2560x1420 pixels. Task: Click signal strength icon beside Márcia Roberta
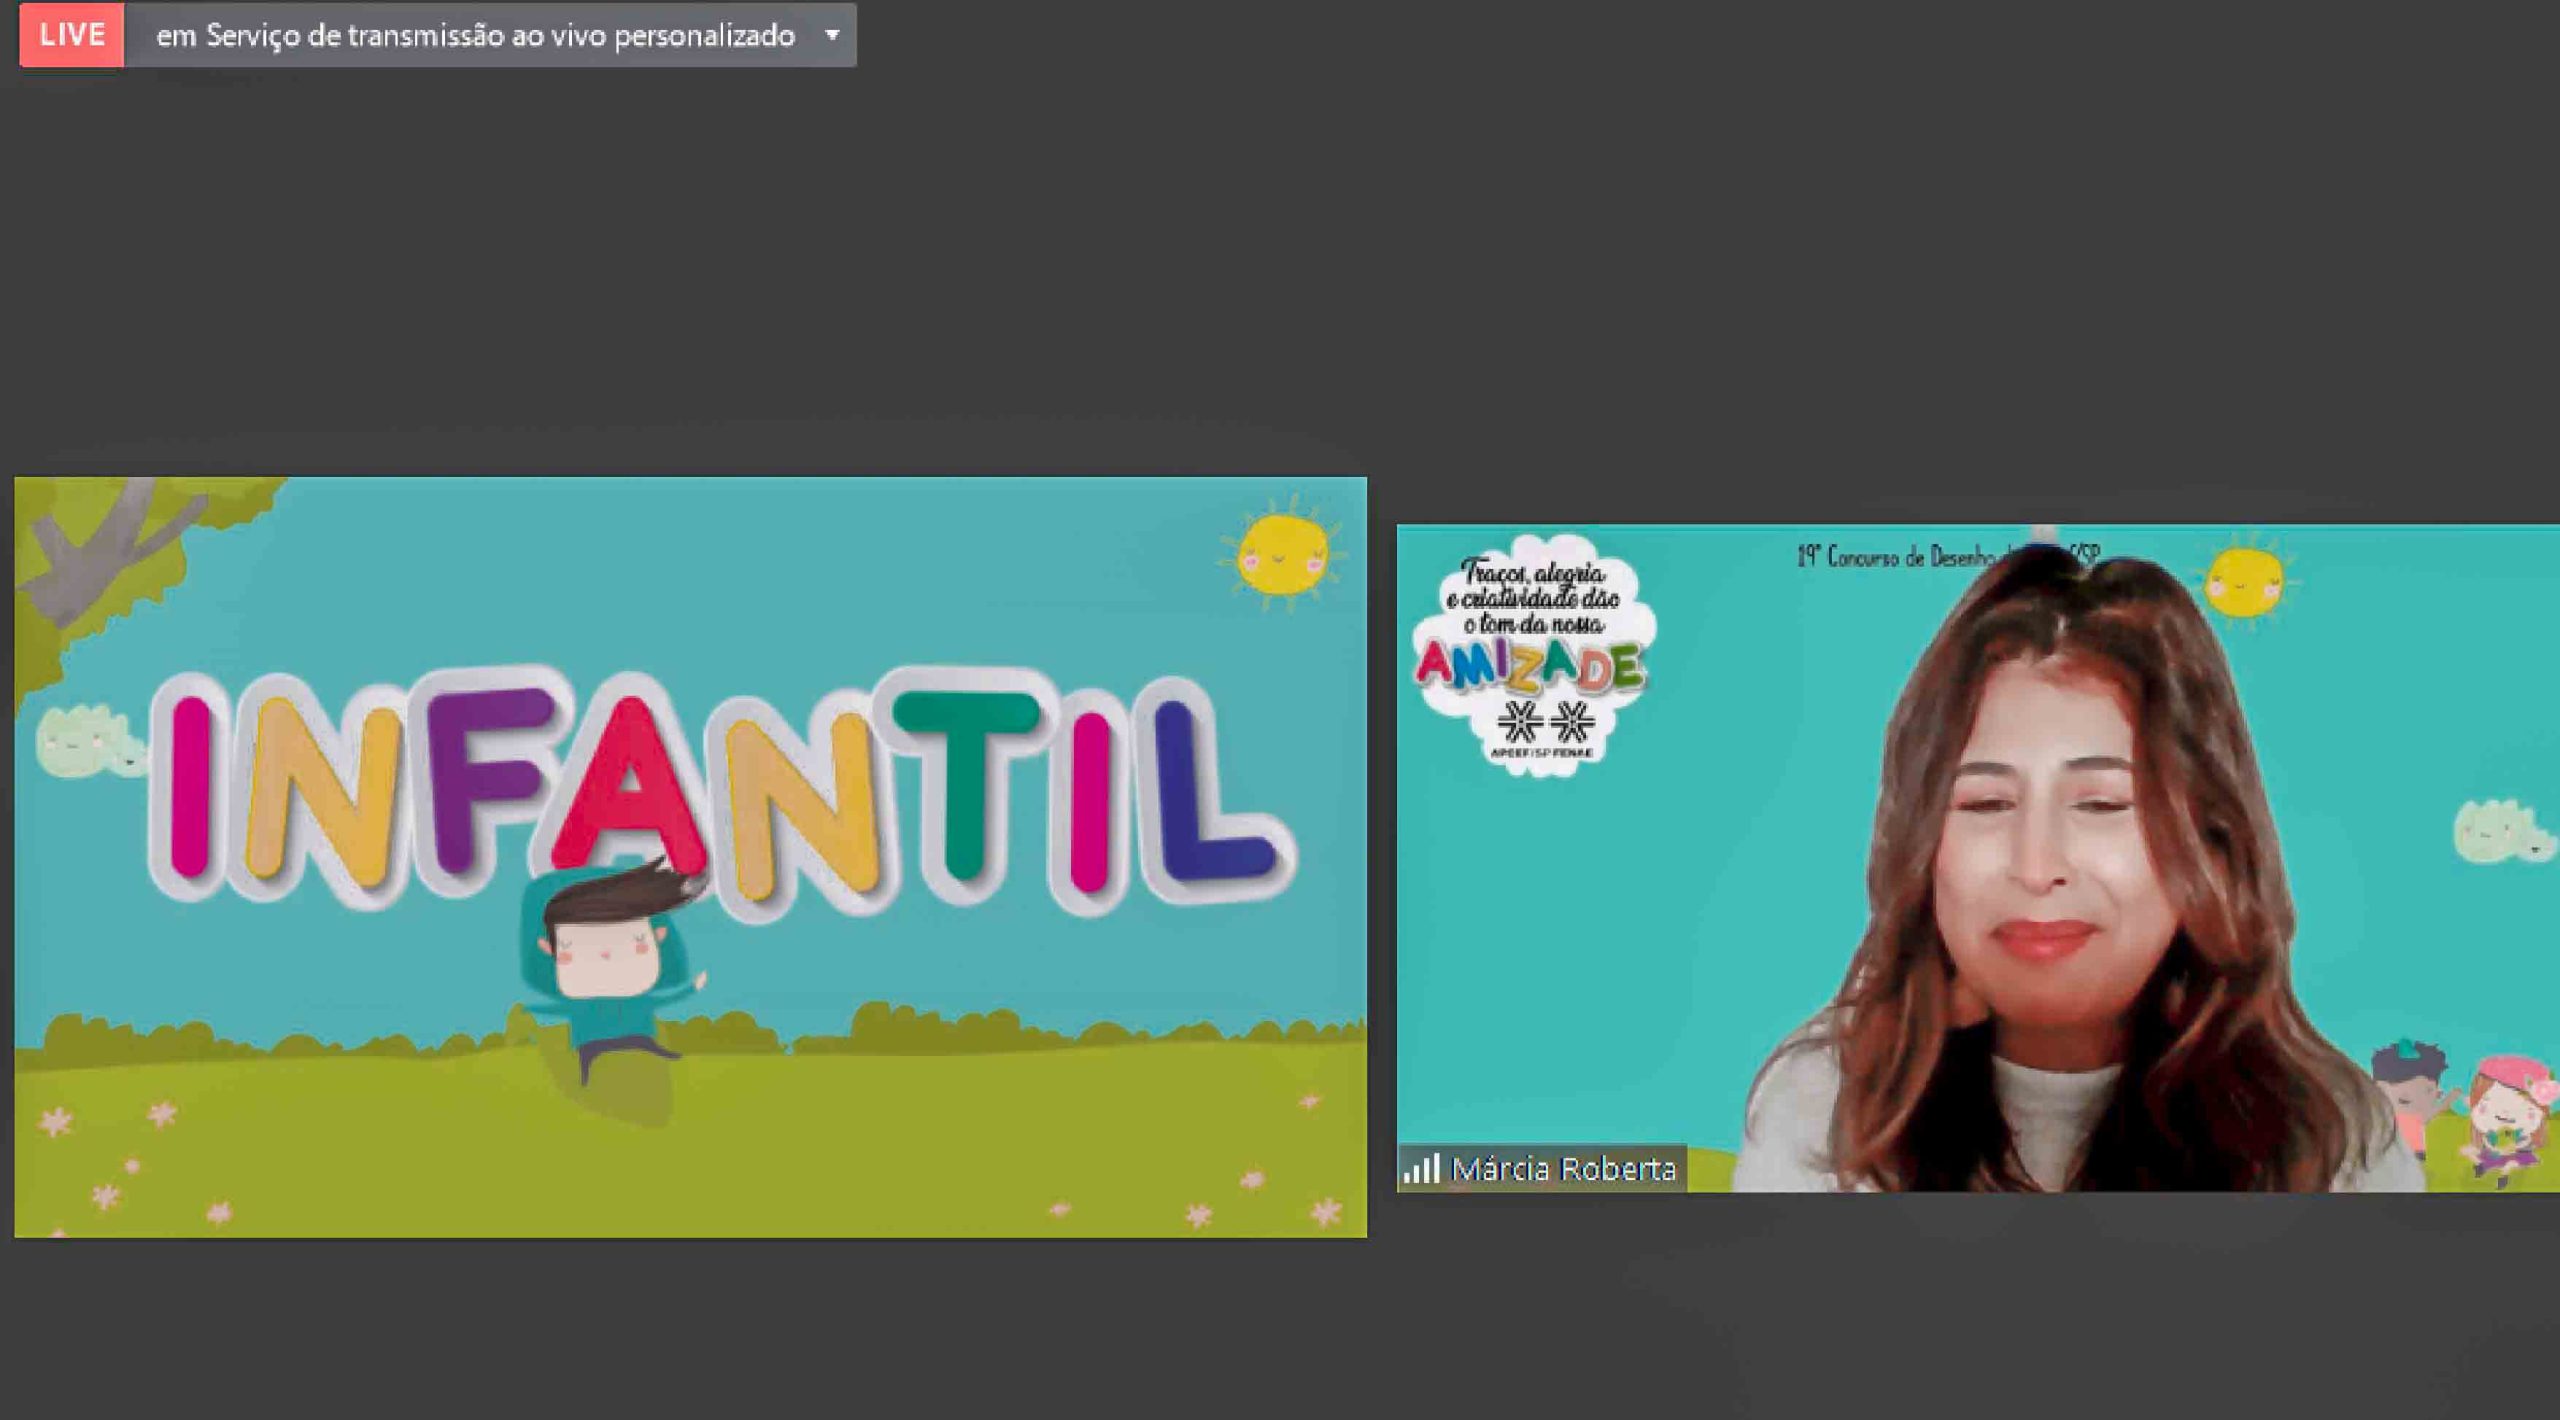click(x=1421, y=1168)
